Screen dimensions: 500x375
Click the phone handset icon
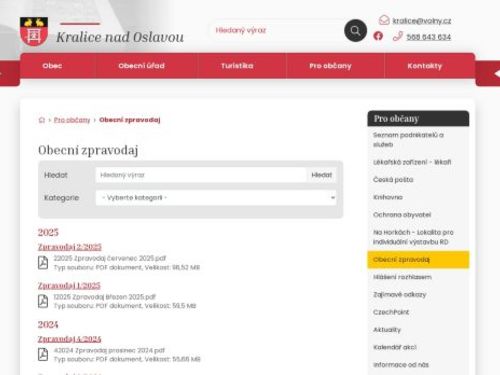click(x=398, y=36)
